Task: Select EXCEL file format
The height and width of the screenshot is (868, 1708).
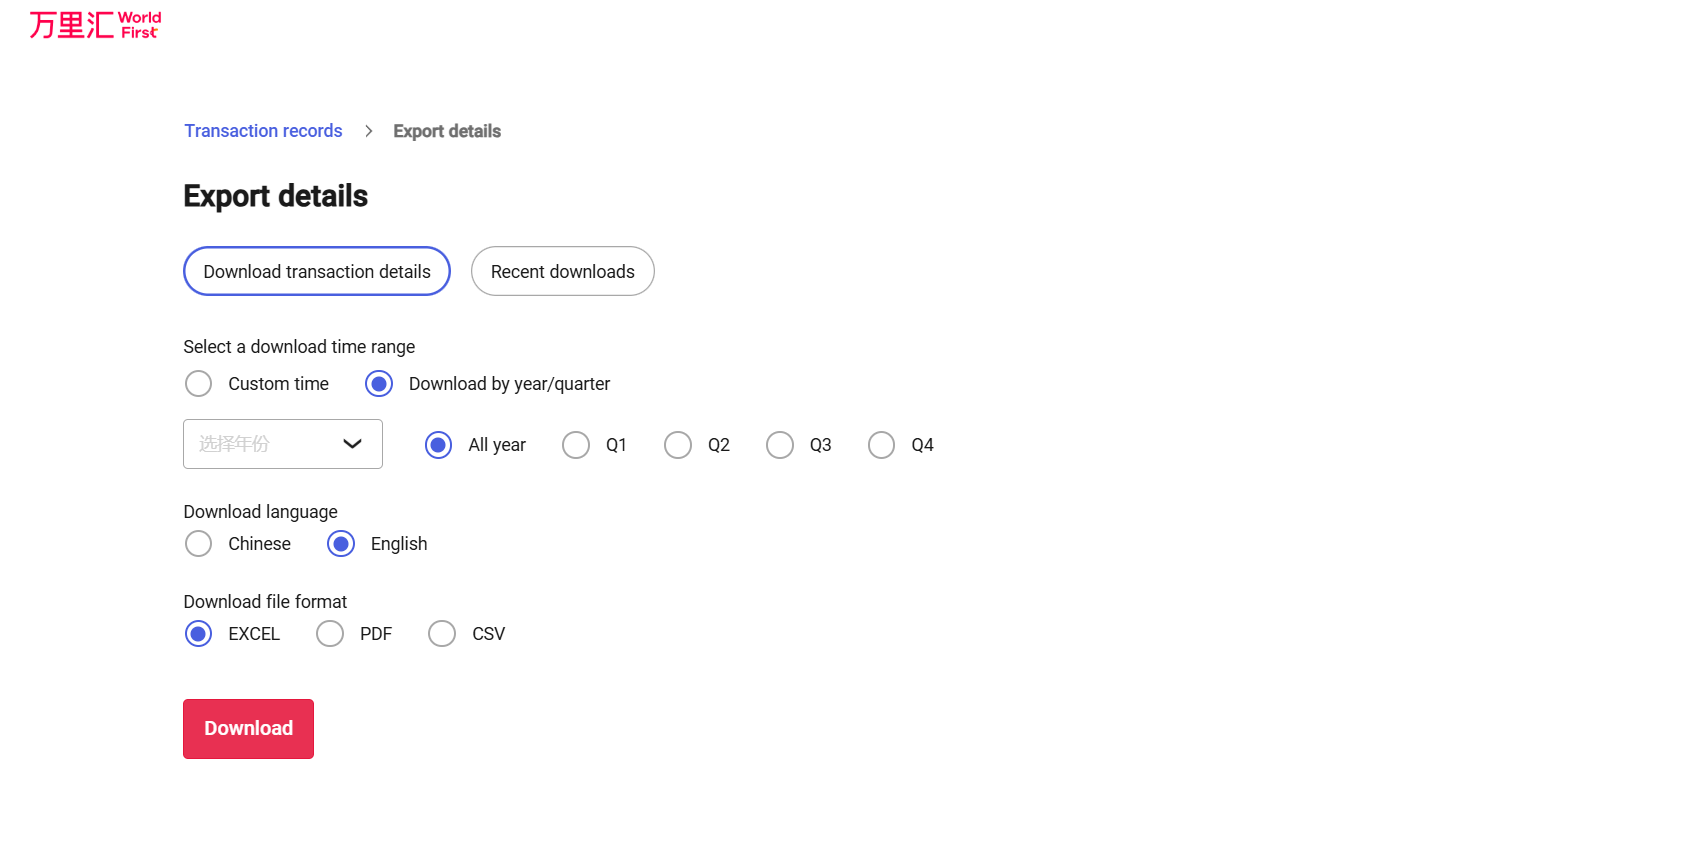Action: coord(199,634)
